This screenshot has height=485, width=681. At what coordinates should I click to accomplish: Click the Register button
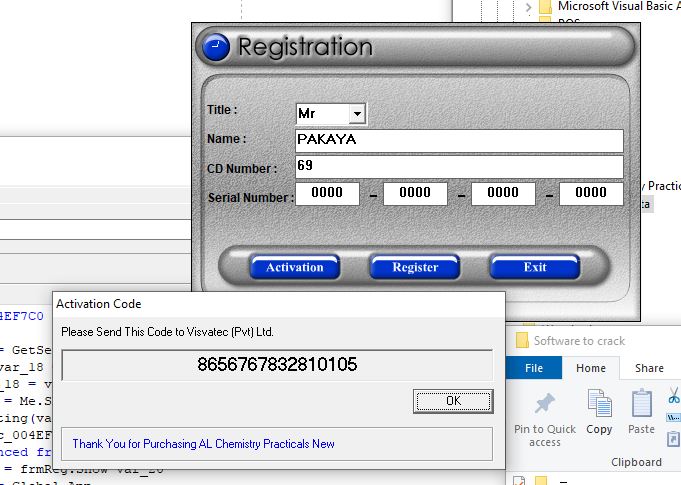pos(415,267)
